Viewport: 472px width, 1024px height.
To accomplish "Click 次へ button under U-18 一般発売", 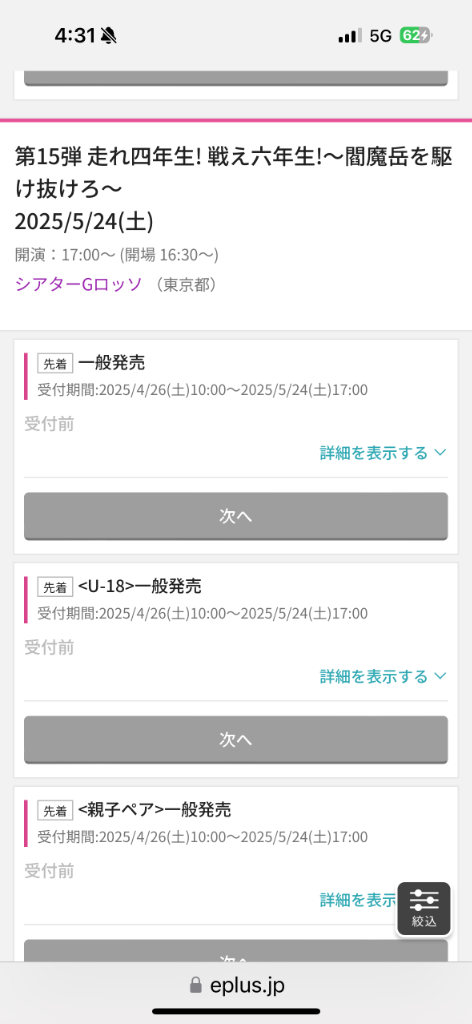I will [x=236, y=739].
